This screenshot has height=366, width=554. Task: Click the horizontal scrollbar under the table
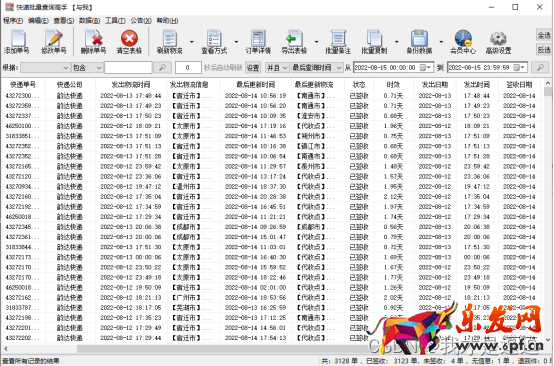274,349
